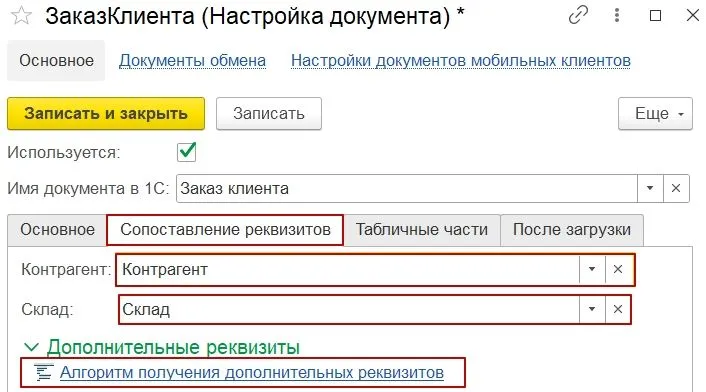Clear the Контрагент field value
Screen dimensions: 706x392
pos(618,270)
